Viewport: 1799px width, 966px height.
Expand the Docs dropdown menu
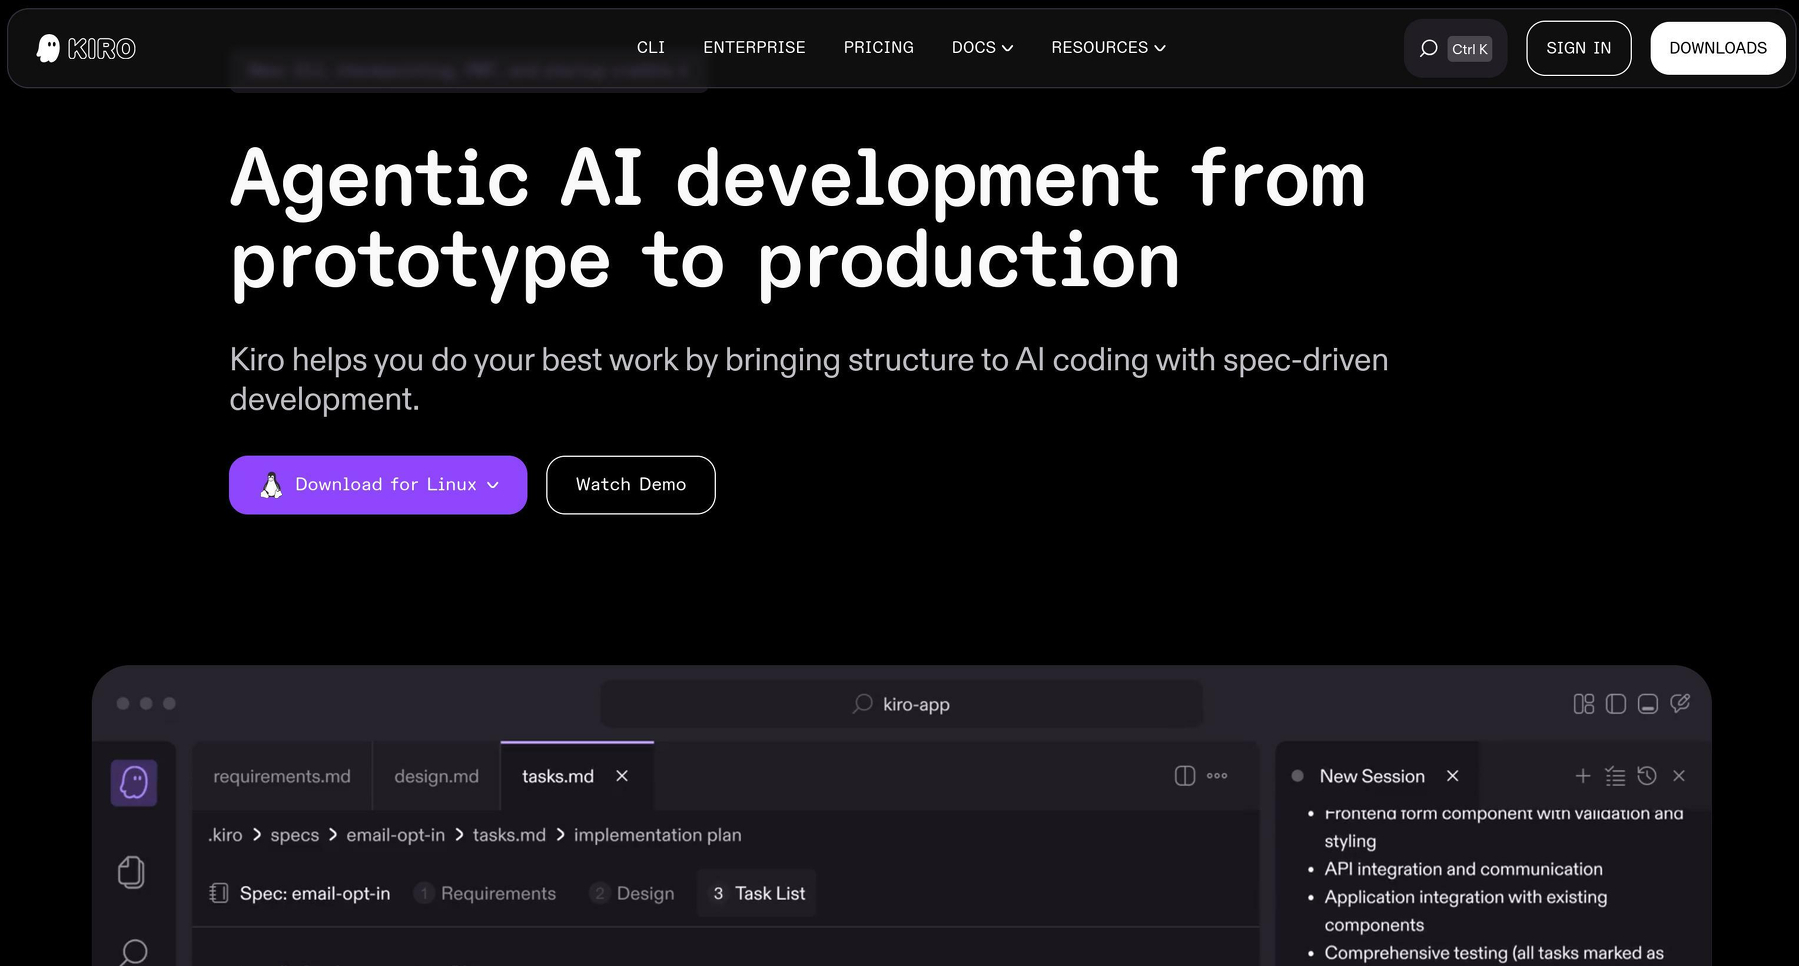coord(982,48)
